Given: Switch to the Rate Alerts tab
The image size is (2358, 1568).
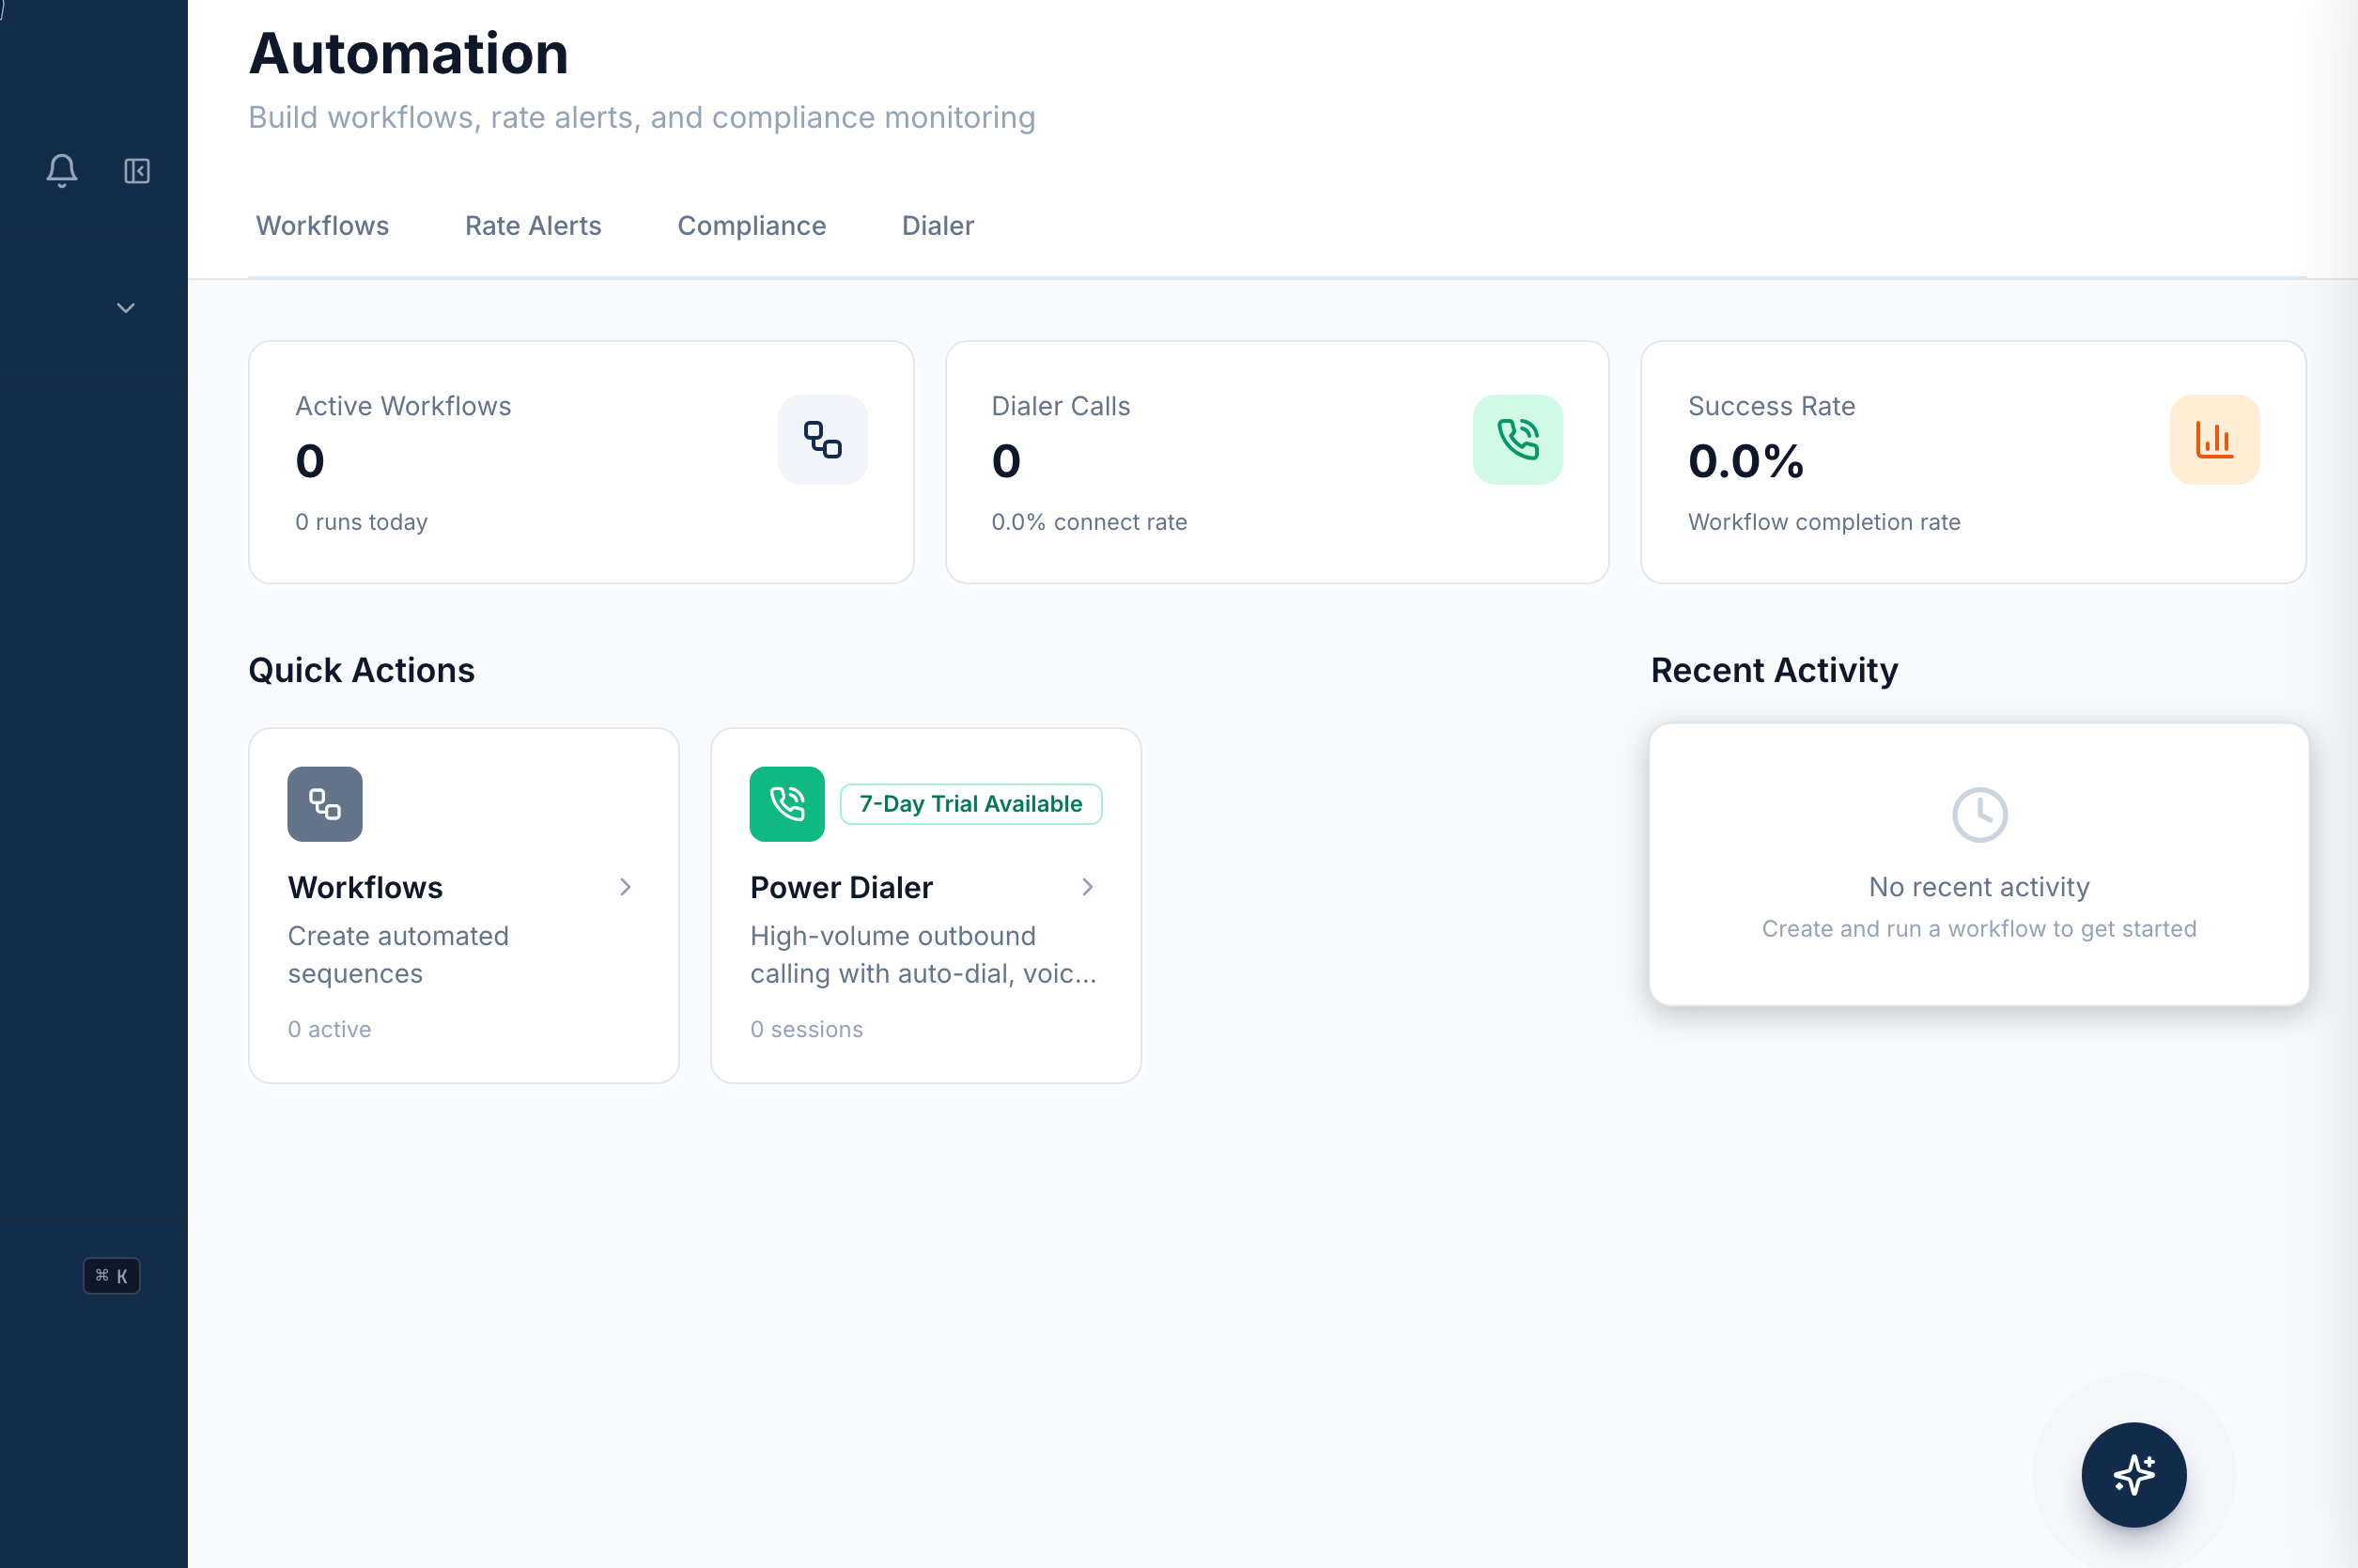Looking at the screenshot, I should (533, 226).
